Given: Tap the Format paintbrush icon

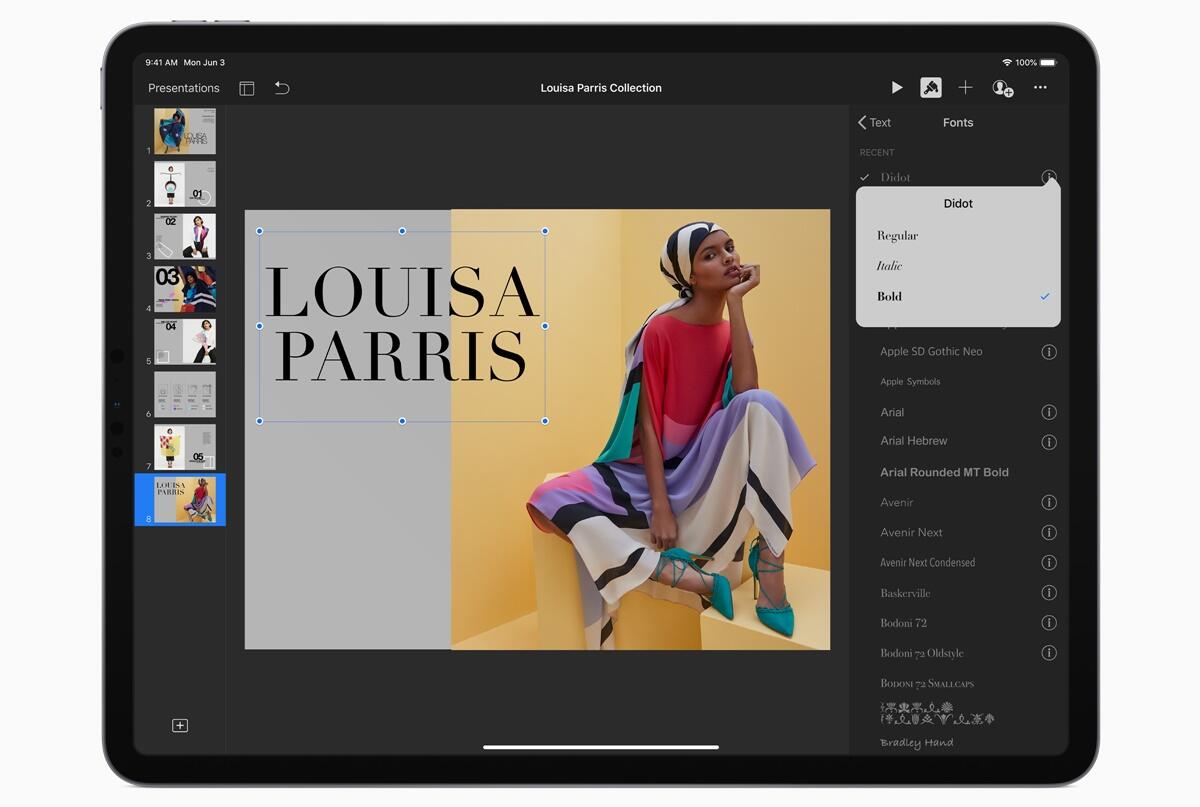Looking at the screenshot, I should coord(931,88).
